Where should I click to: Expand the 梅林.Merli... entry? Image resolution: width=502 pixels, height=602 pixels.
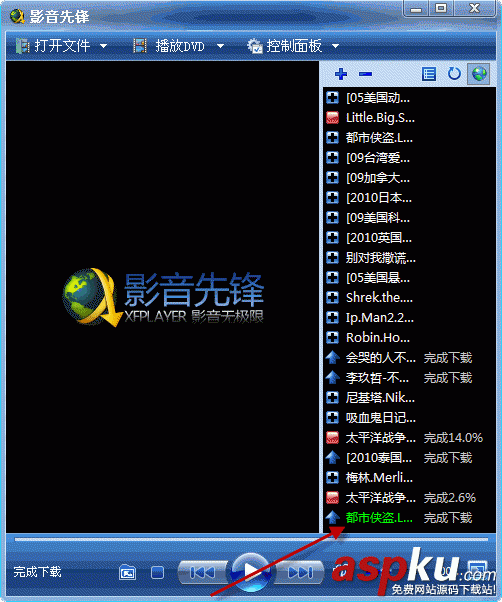[x=332, y=477]
